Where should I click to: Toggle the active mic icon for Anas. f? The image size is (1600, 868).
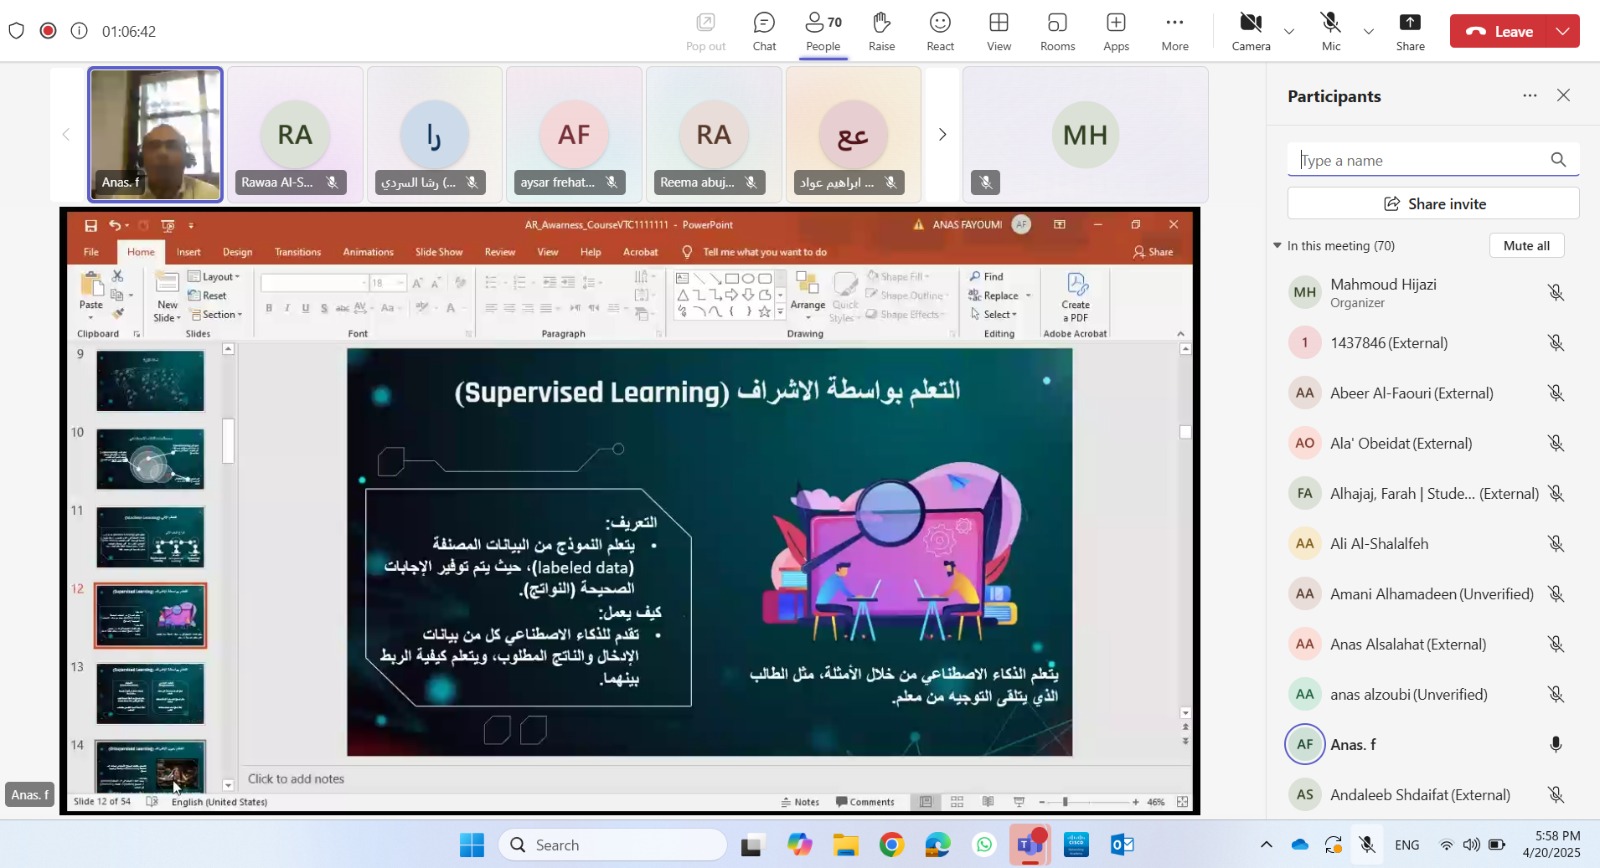click(x=1556, y=744)
